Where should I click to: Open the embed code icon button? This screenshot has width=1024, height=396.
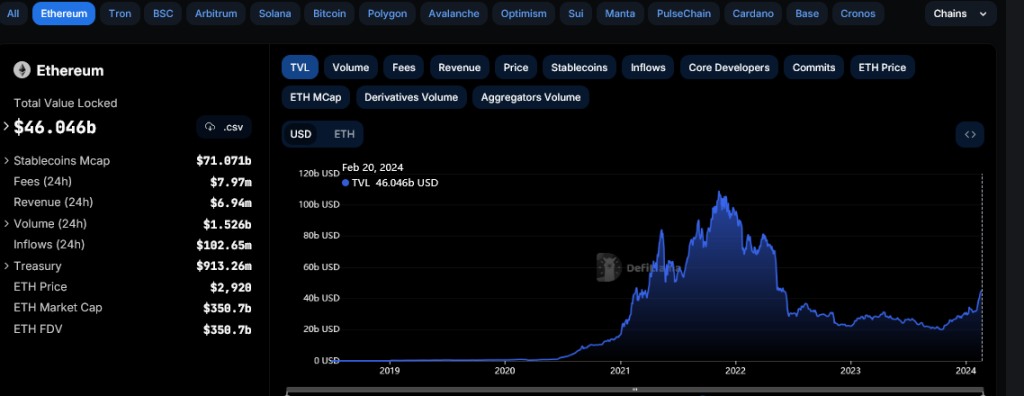[970, 134]
